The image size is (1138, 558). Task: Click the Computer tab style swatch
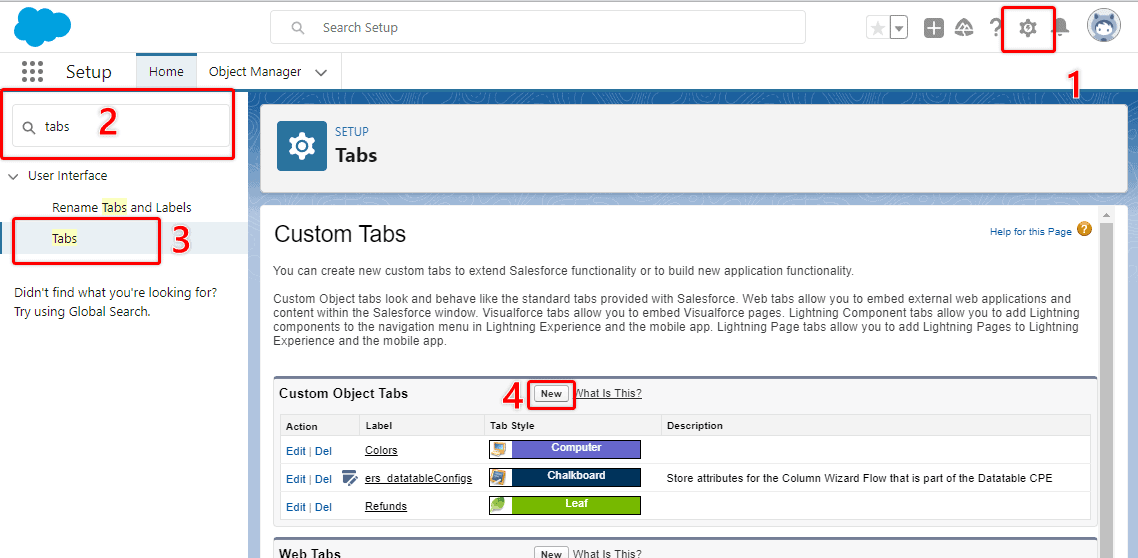(x=565, y=449)
